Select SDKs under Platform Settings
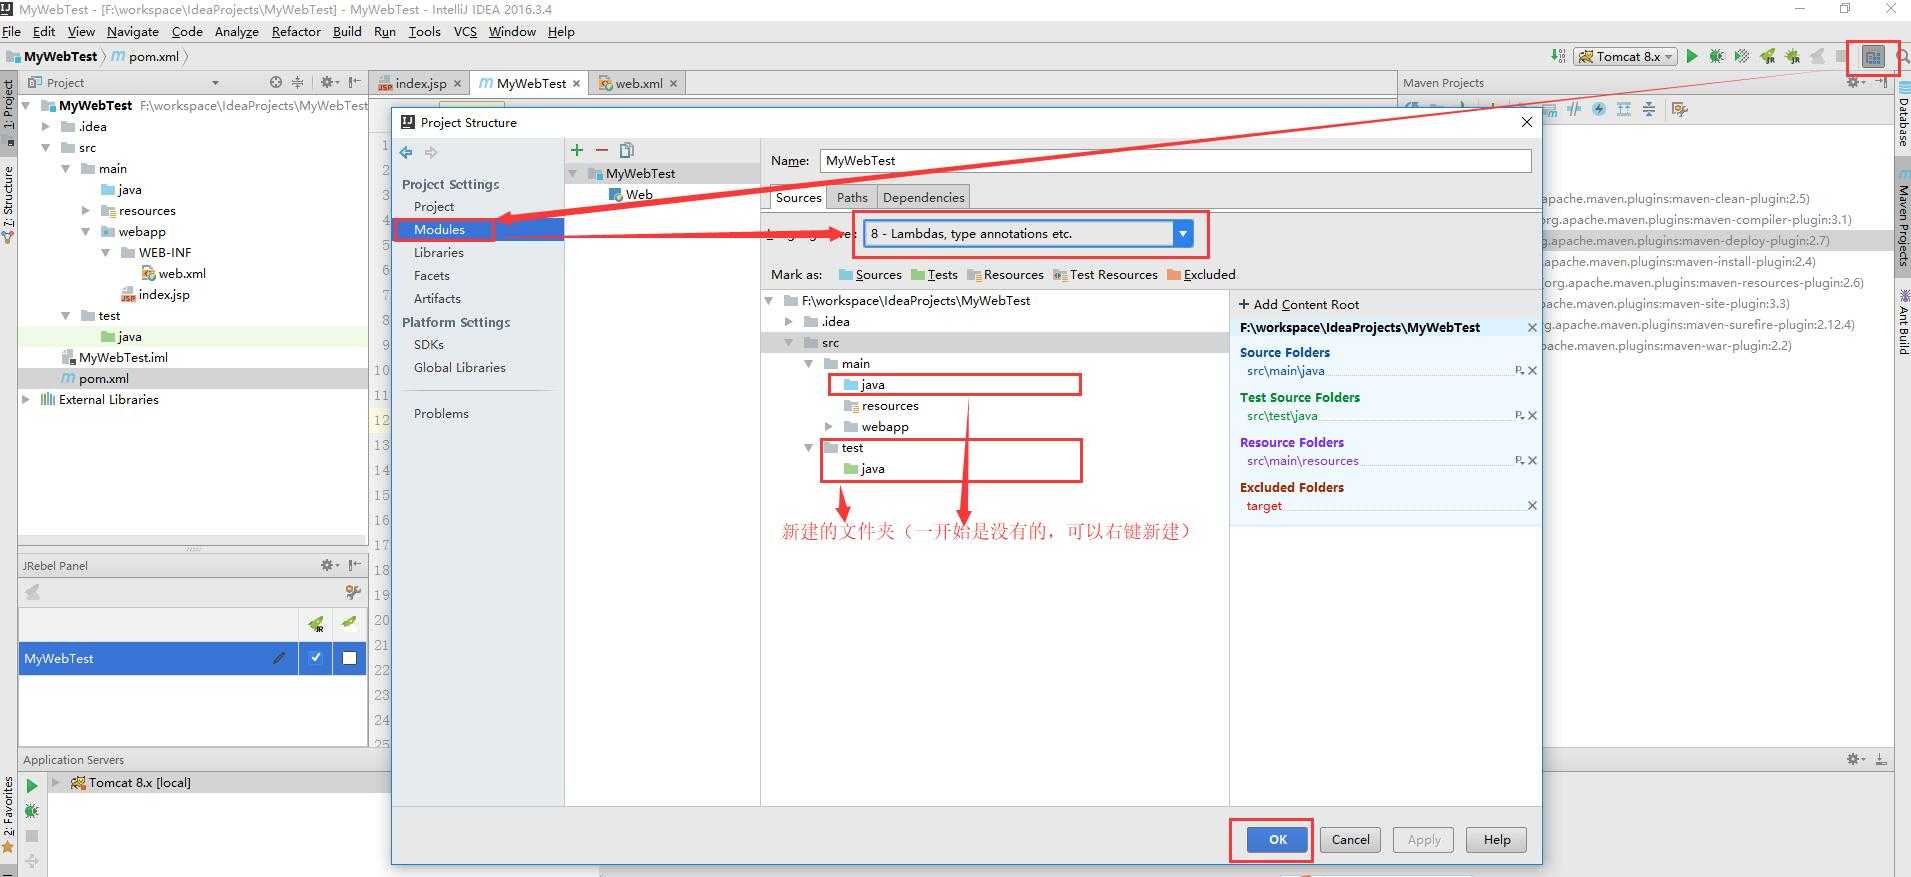 click(428, 345)
